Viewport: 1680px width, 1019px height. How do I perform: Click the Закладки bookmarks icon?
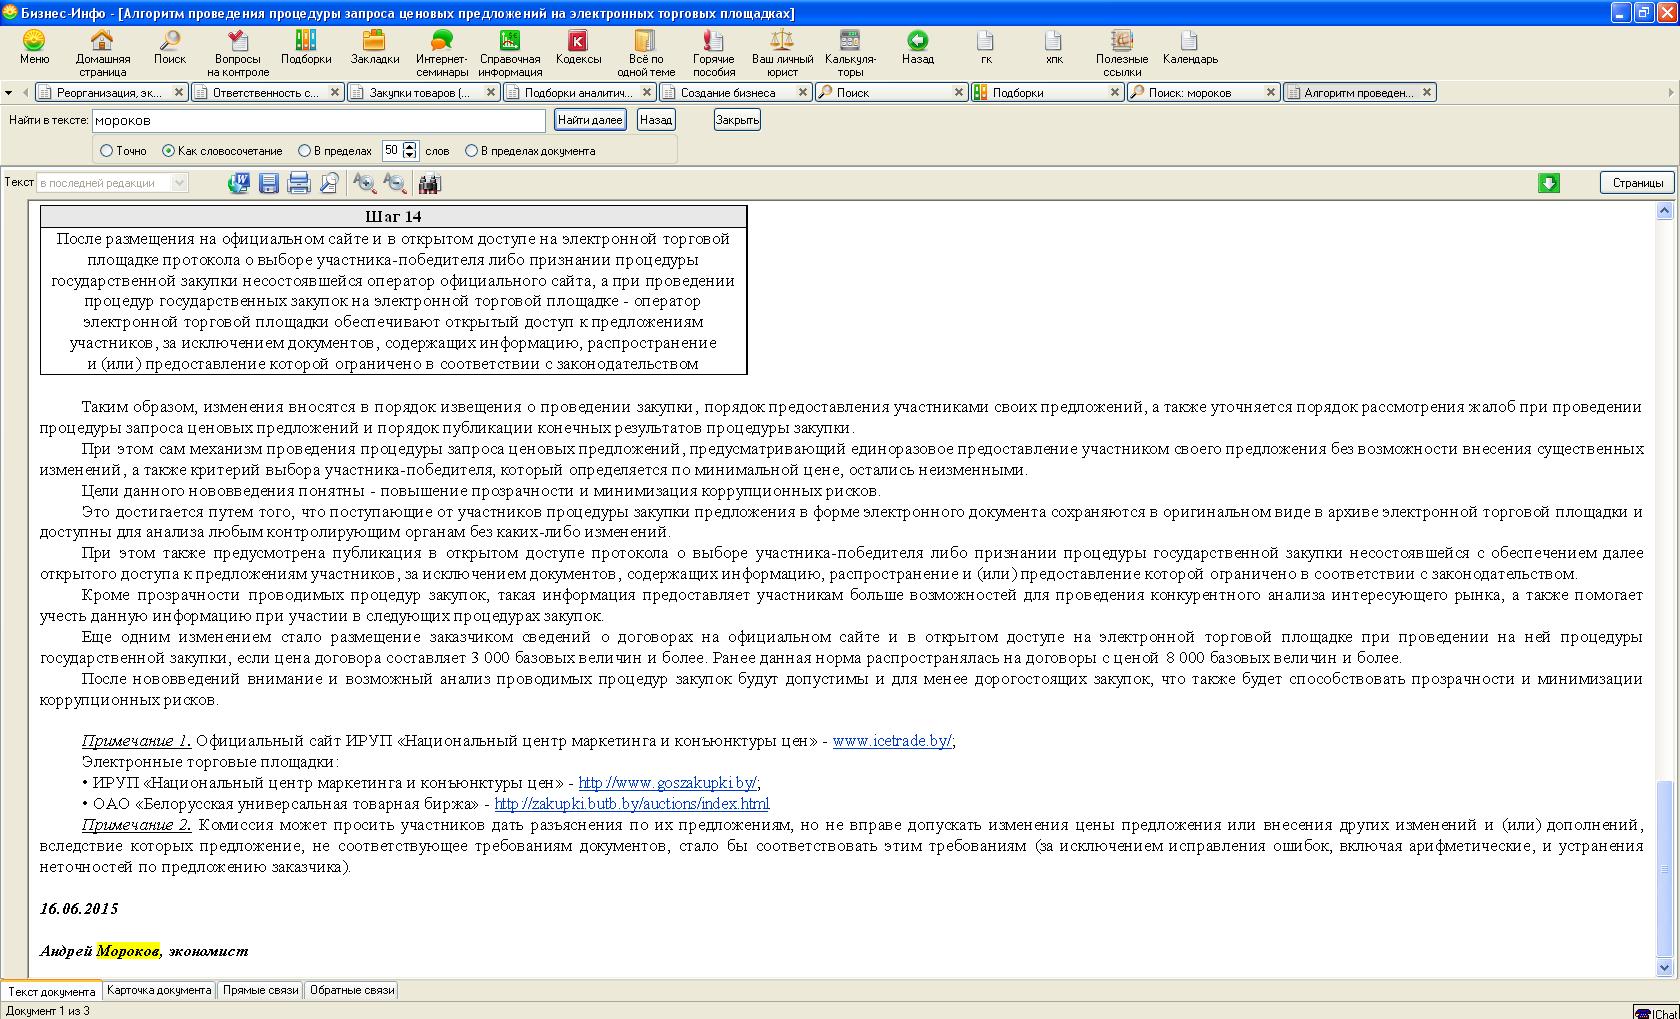374,50
